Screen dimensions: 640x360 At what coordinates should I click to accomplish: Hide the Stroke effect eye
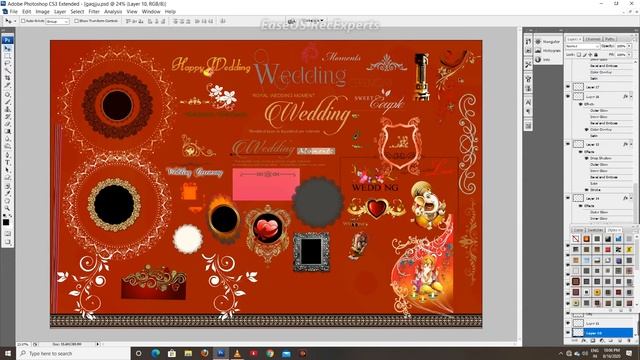coord(587,190)
